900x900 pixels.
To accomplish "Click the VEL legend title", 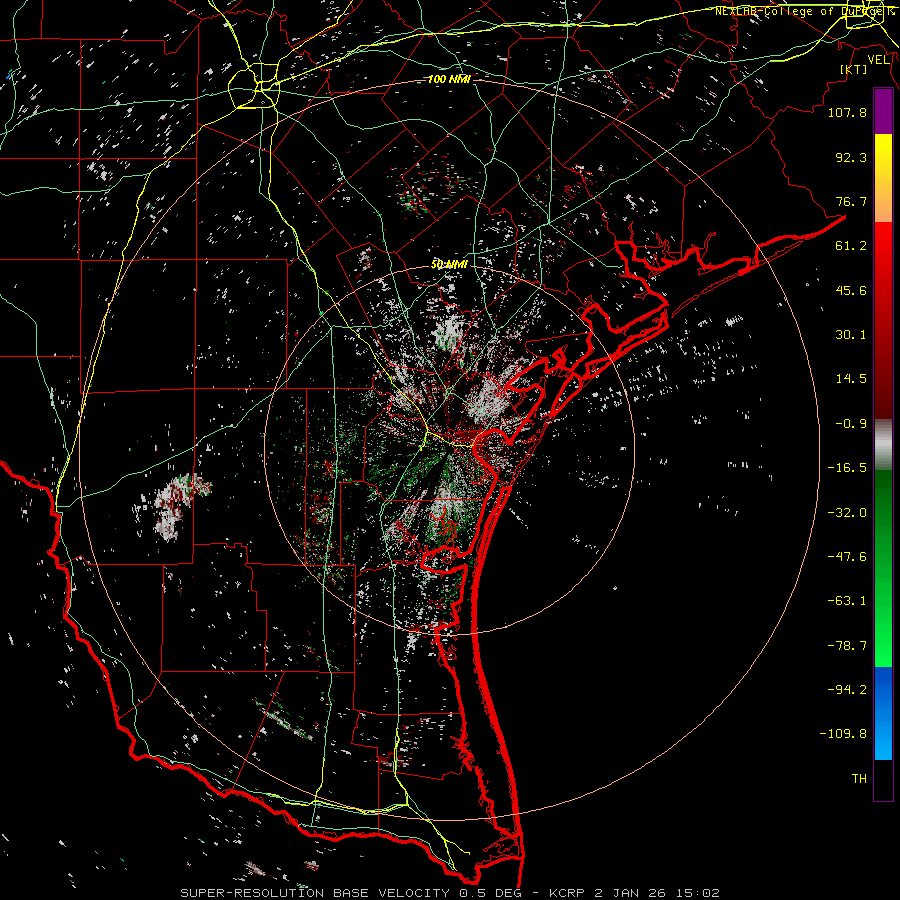I will (x=878, y=60).
